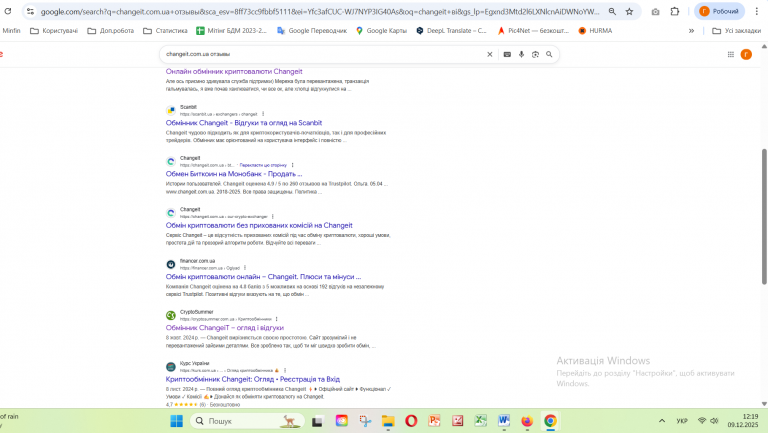Open the Статистика bookmark folder
Viewport: 768px width, 433px height.
(x=165, y=30)
